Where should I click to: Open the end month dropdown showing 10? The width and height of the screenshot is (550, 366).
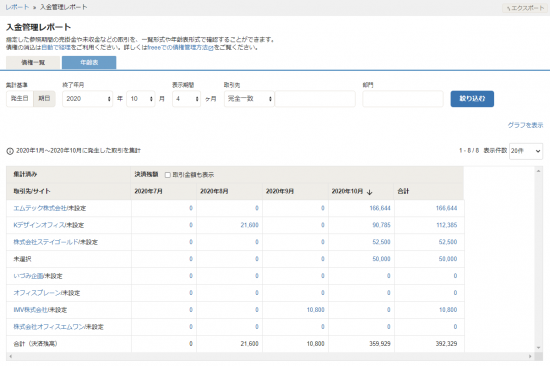[x=141, y=99]
